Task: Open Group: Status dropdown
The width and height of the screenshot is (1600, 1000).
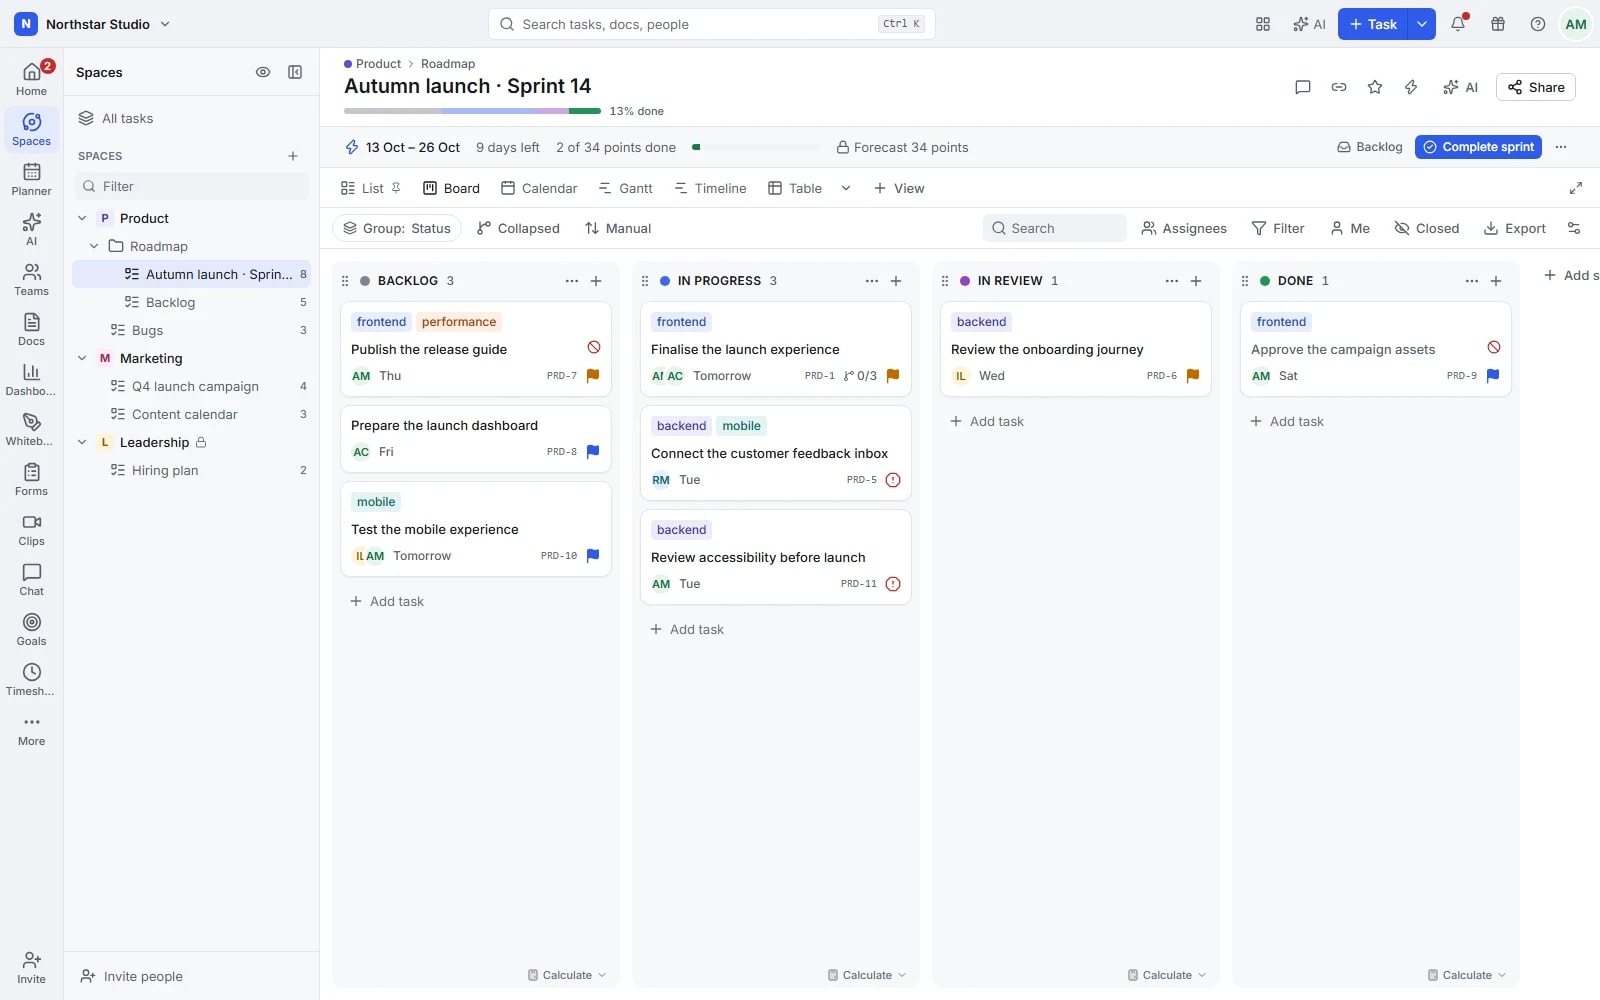Action: [x=397, y=228]
